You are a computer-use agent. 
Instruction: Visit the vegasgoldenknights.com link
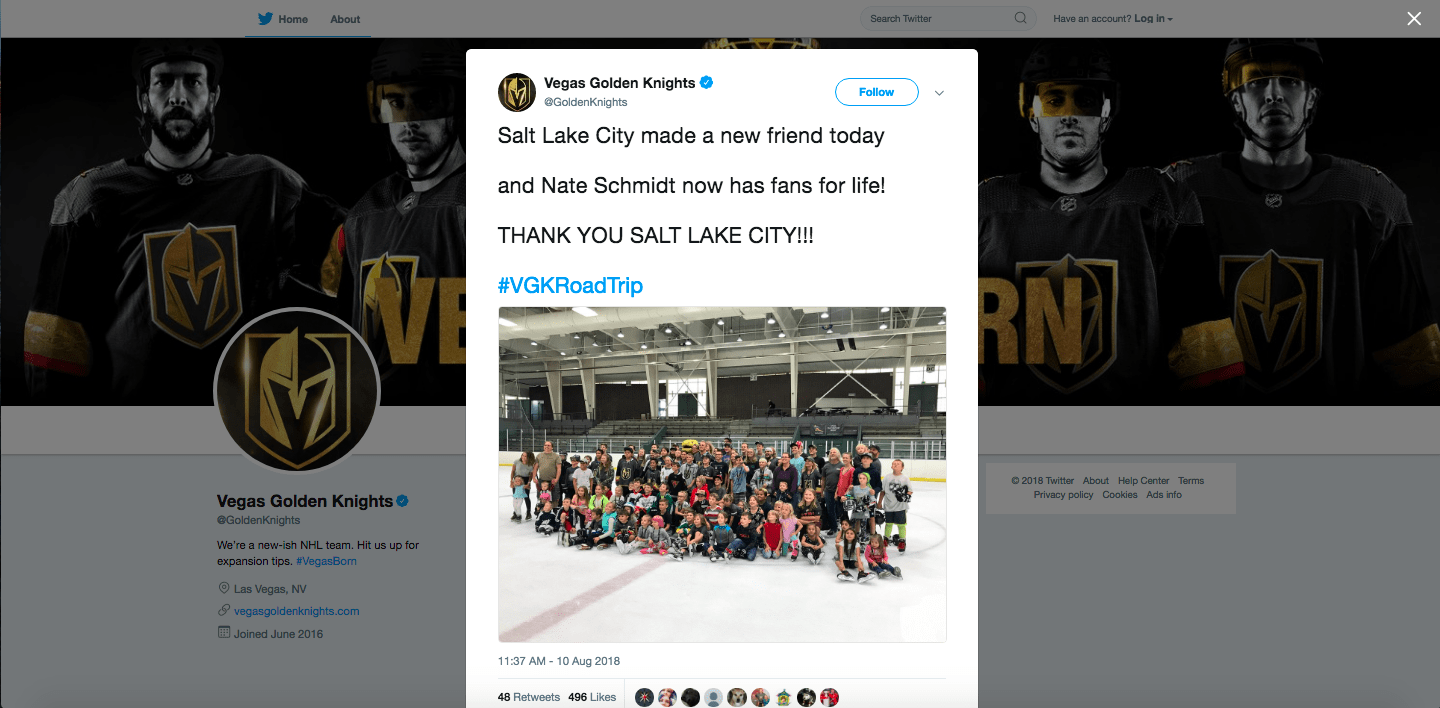click(296, 611)
